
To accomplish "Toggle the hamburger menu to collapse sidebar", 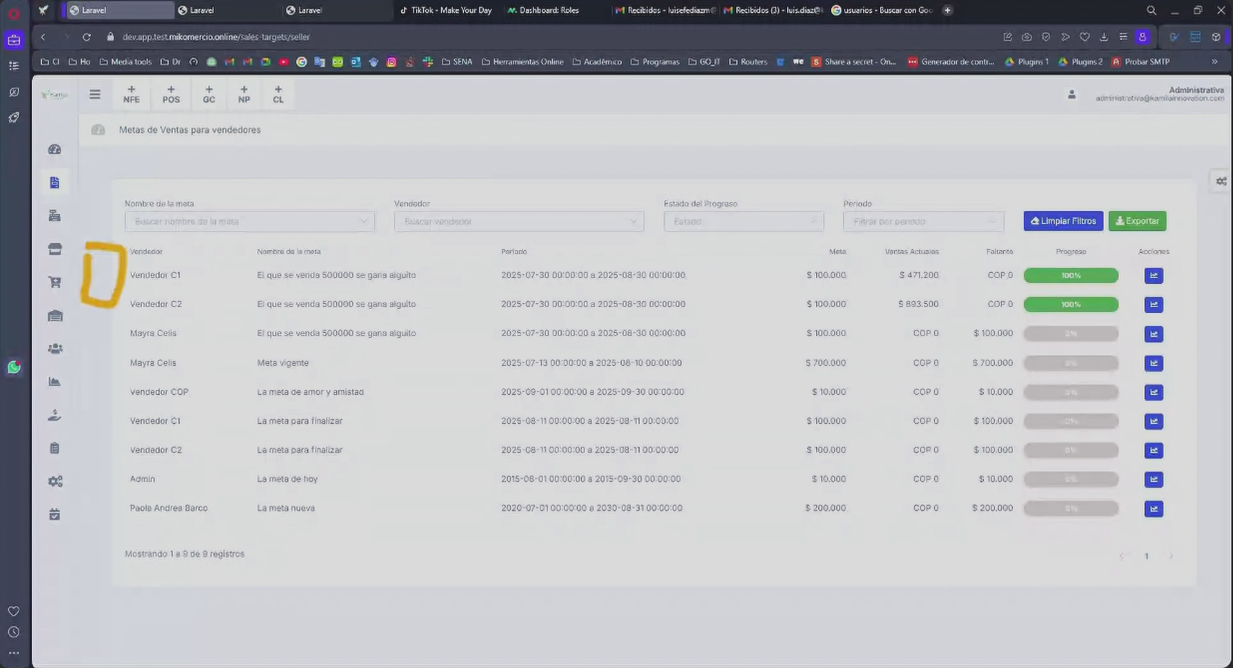I will (x=95, y=95).
